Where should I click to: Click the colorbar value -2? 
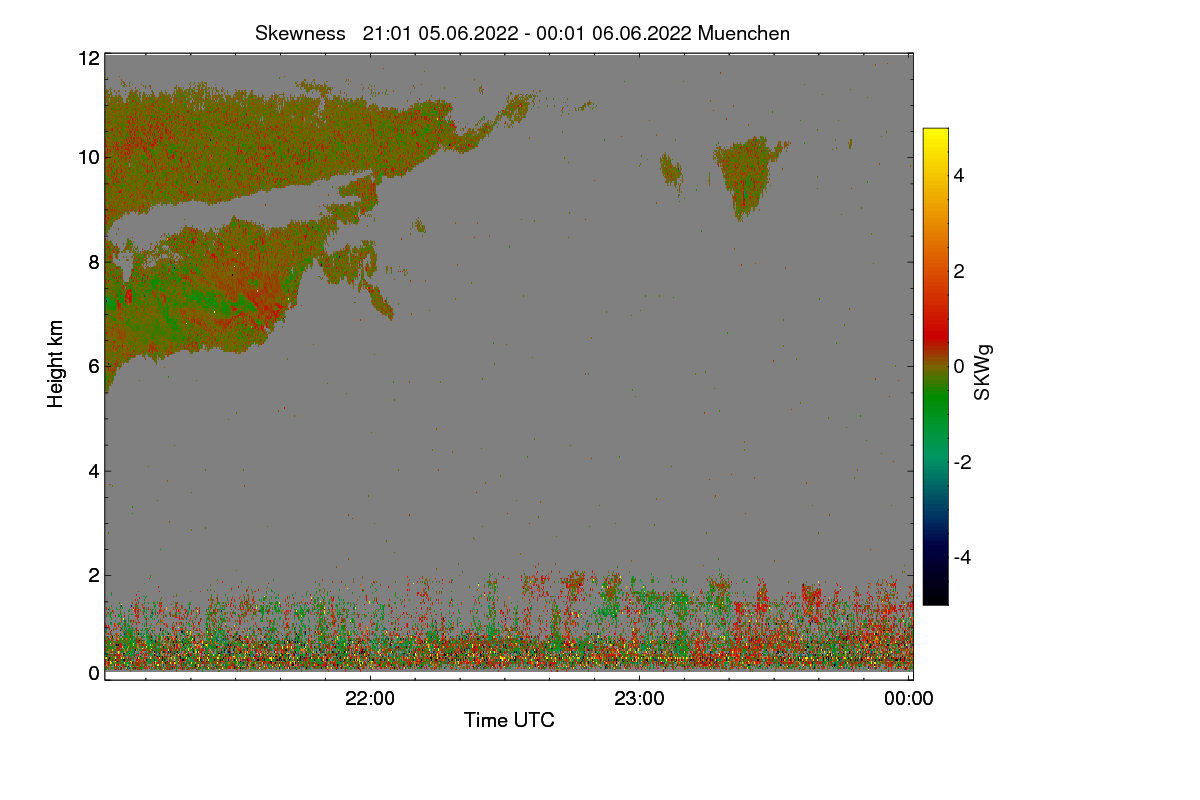click(965, 462)
